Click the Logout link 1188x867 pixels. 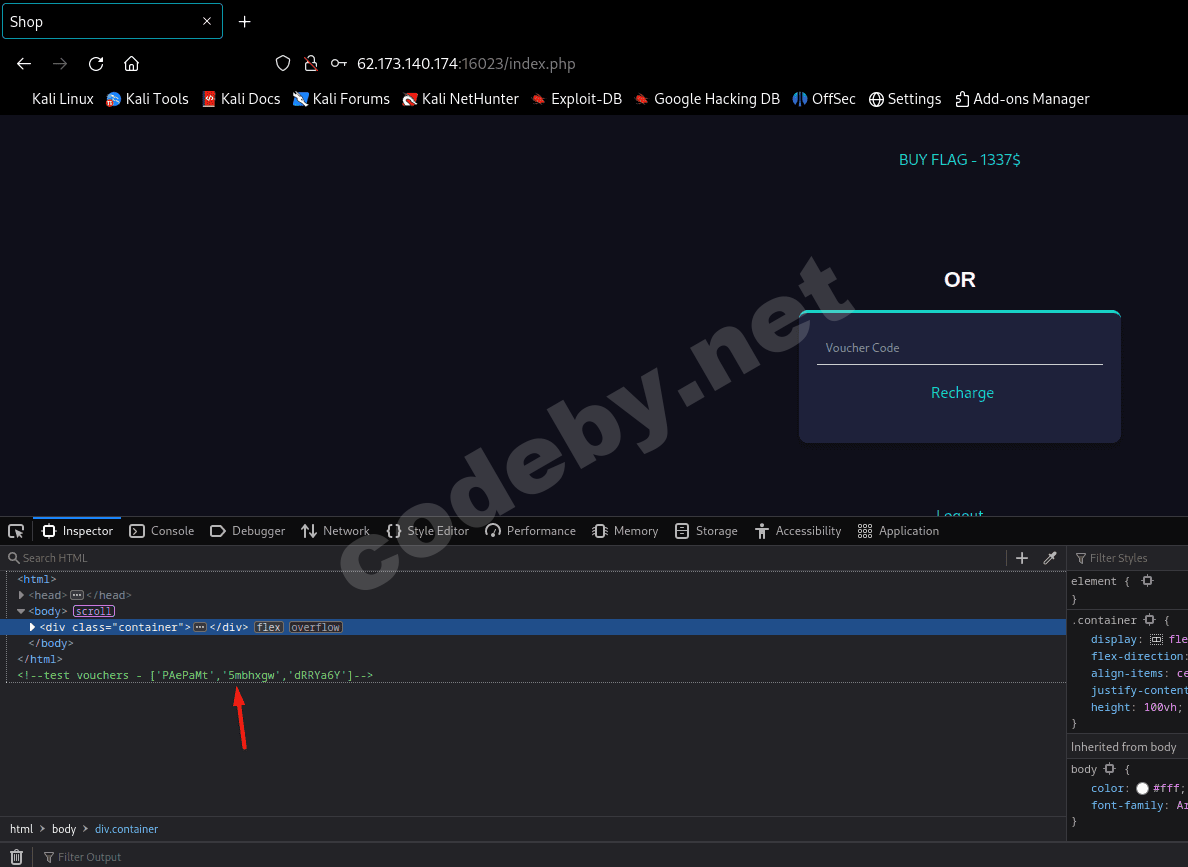point(959,514)
